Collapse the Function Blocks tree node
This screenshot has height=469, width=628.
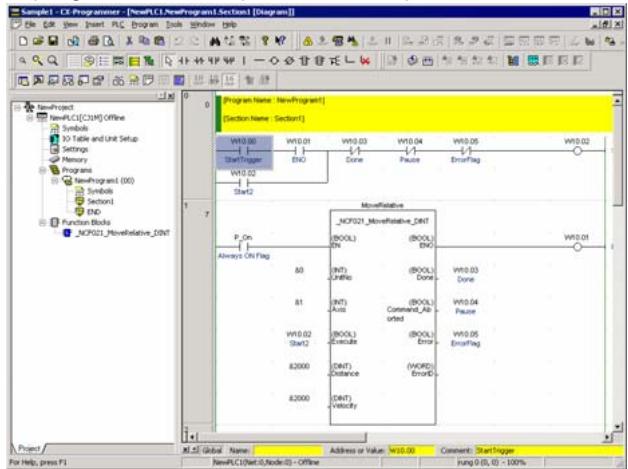(x=42, y=222)
